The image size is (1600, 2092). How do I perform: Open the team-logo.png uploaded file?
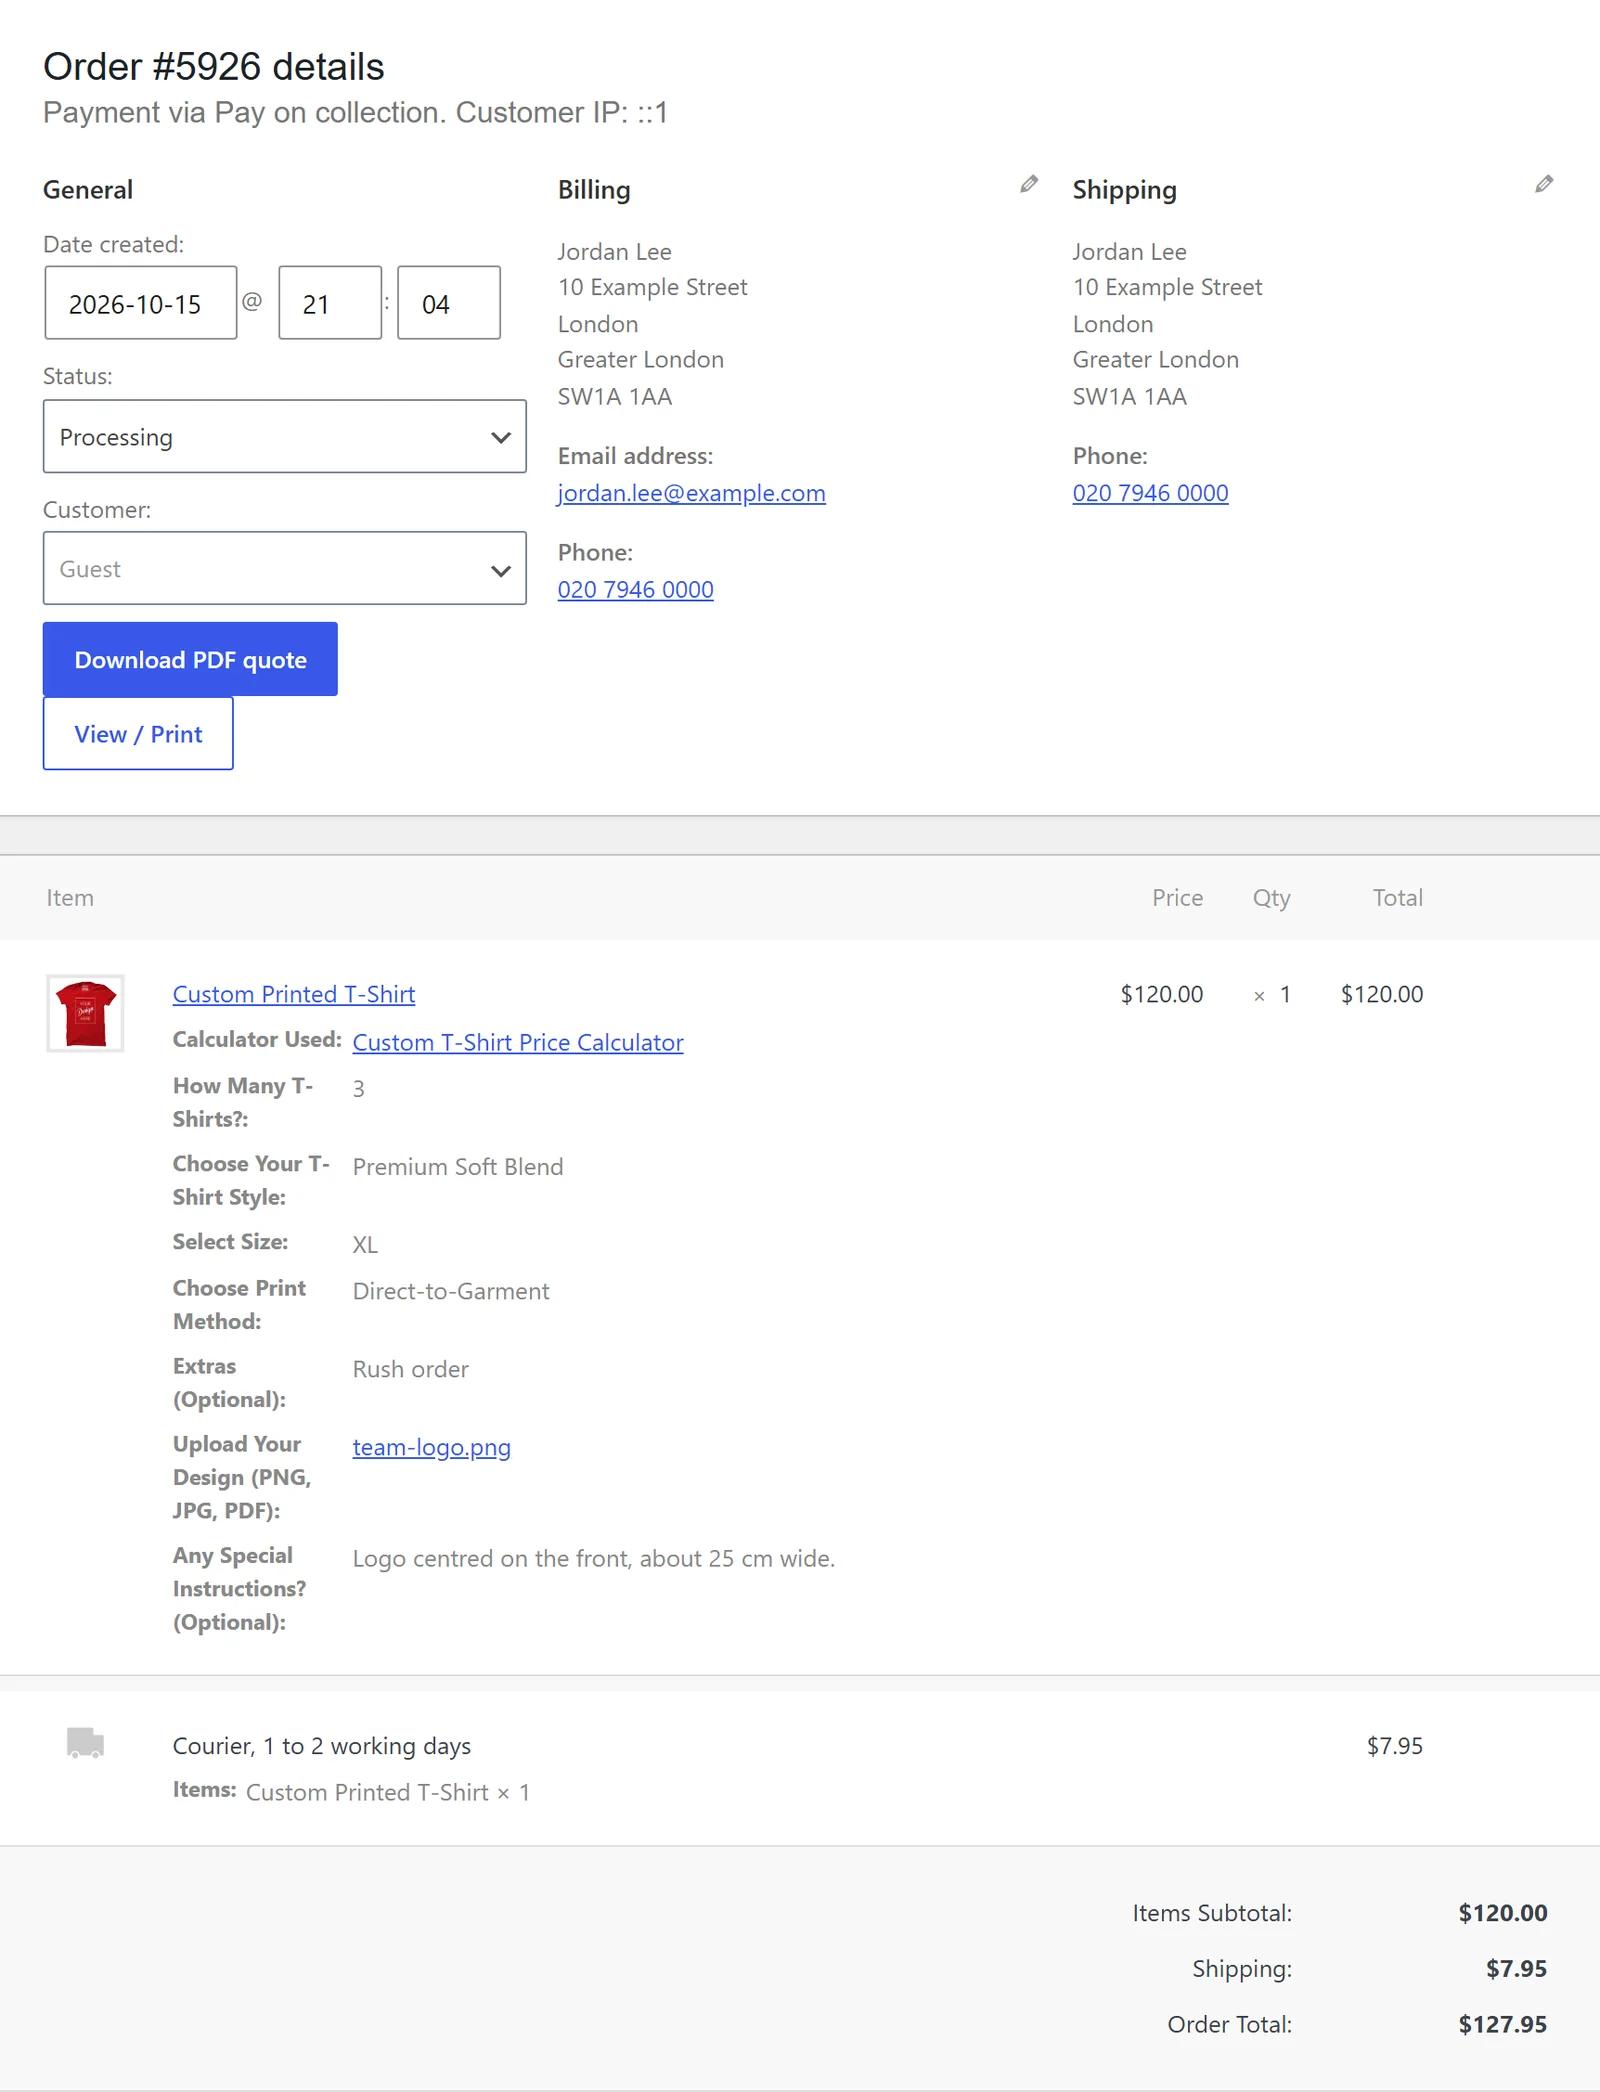pos(432,1447)
